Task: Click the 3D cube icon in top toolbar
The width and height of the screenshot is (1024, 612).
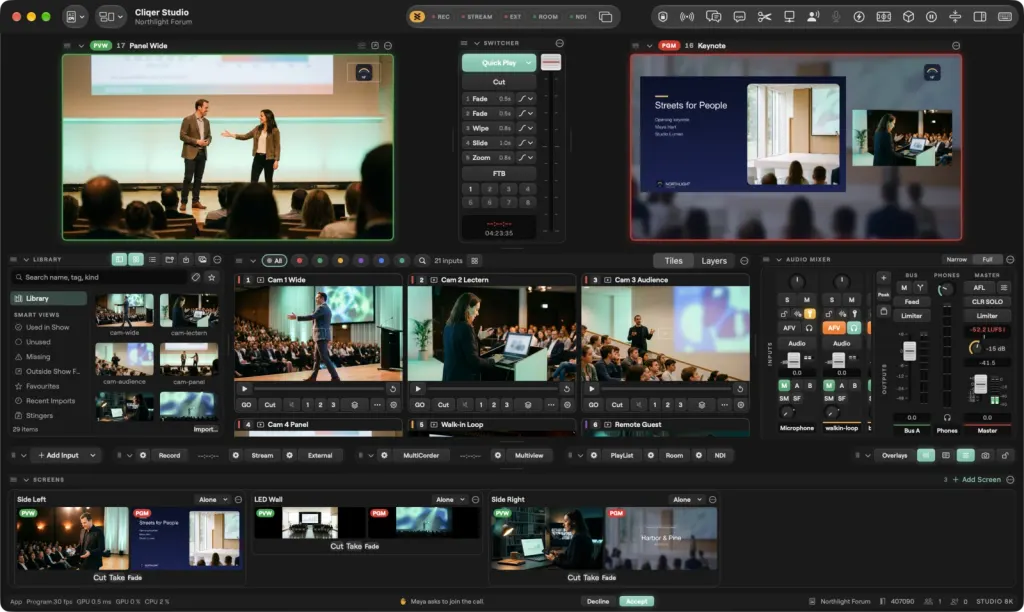Action: tap(908, 17)
